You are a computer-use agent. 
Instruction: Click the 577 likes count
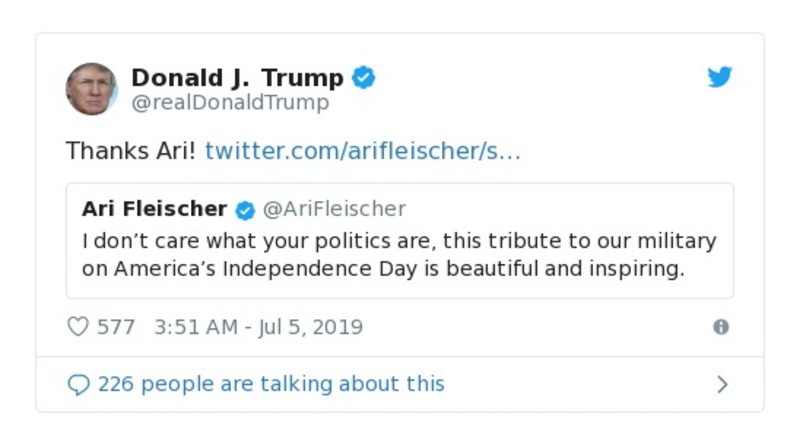click(x=115, y=327)
